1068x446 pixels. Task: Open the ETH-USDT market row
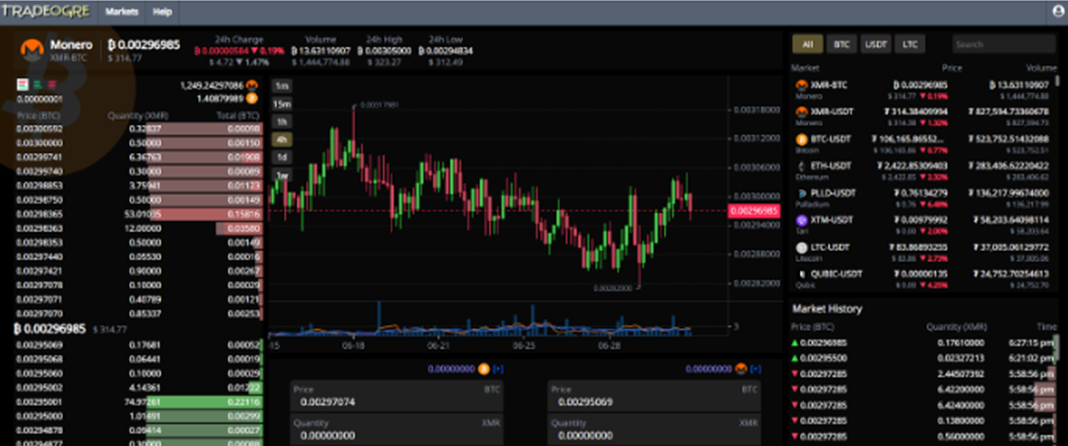pos(923,171)
